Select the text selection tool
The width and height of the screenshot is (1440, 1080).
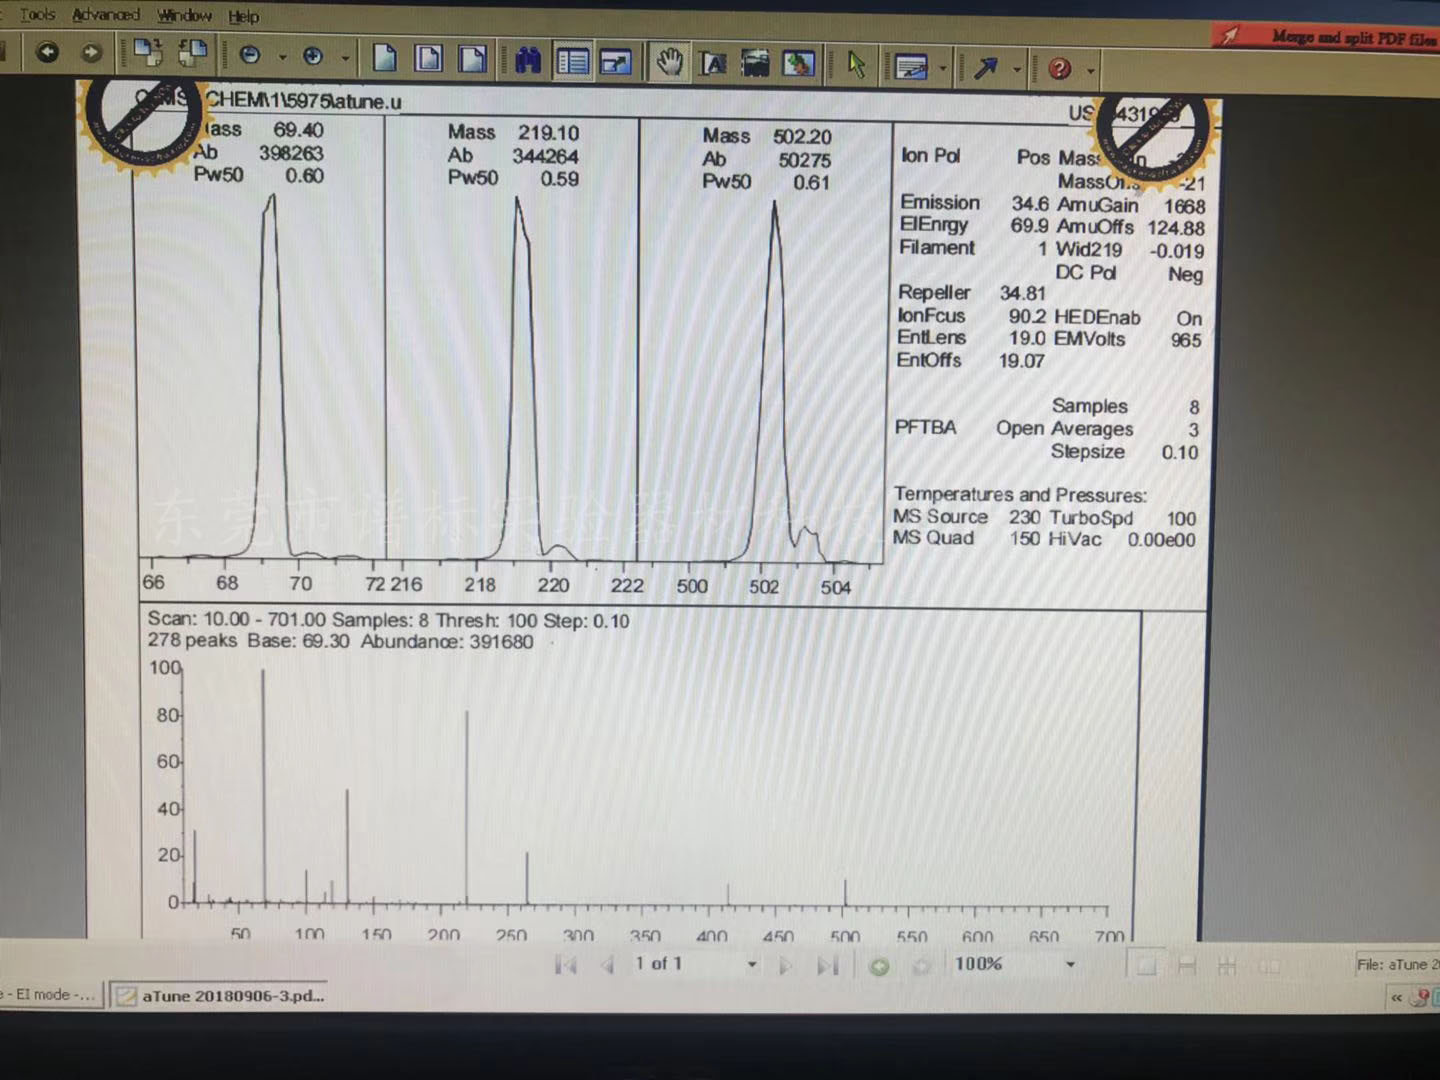[x=712, y=65]
